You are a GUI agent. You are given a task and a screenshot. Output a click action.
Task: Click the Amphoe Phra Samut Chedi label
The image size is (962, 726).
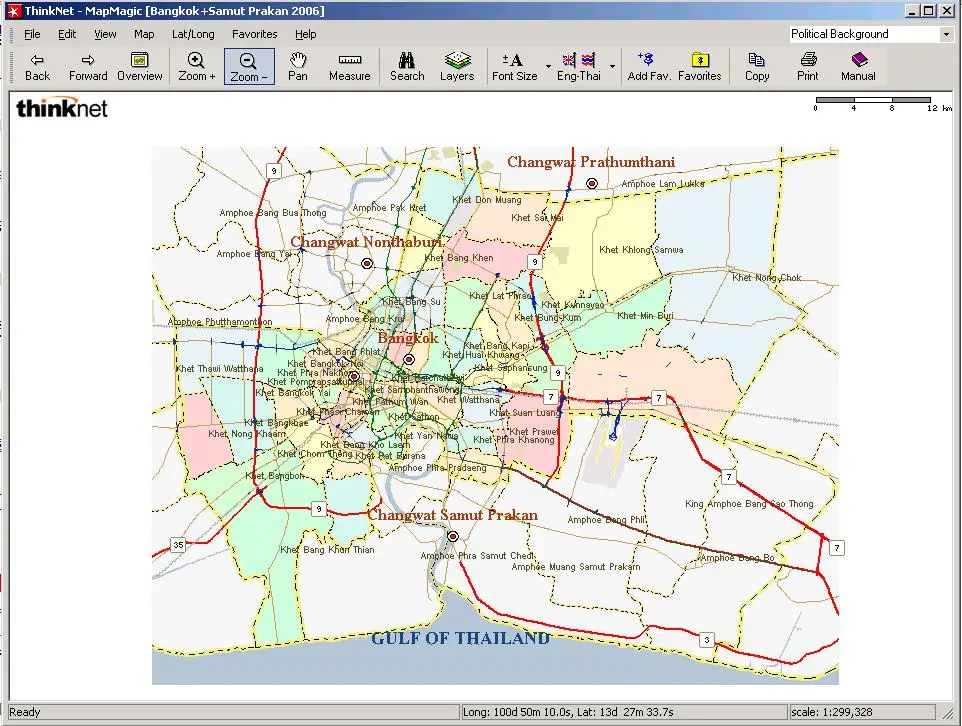(x=477, y=556)
